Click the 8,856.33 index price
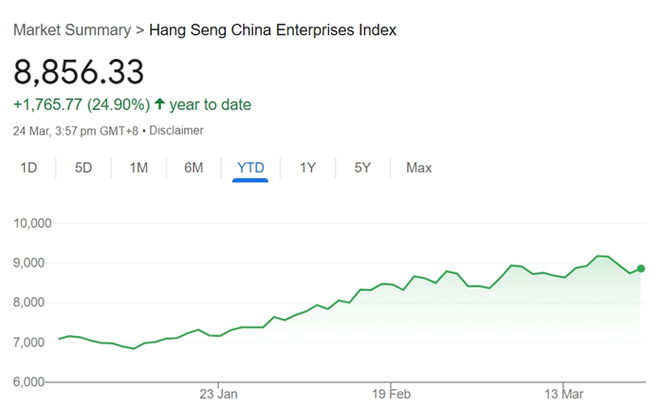The width and height of the screenshot is (660, 407). 79,72
